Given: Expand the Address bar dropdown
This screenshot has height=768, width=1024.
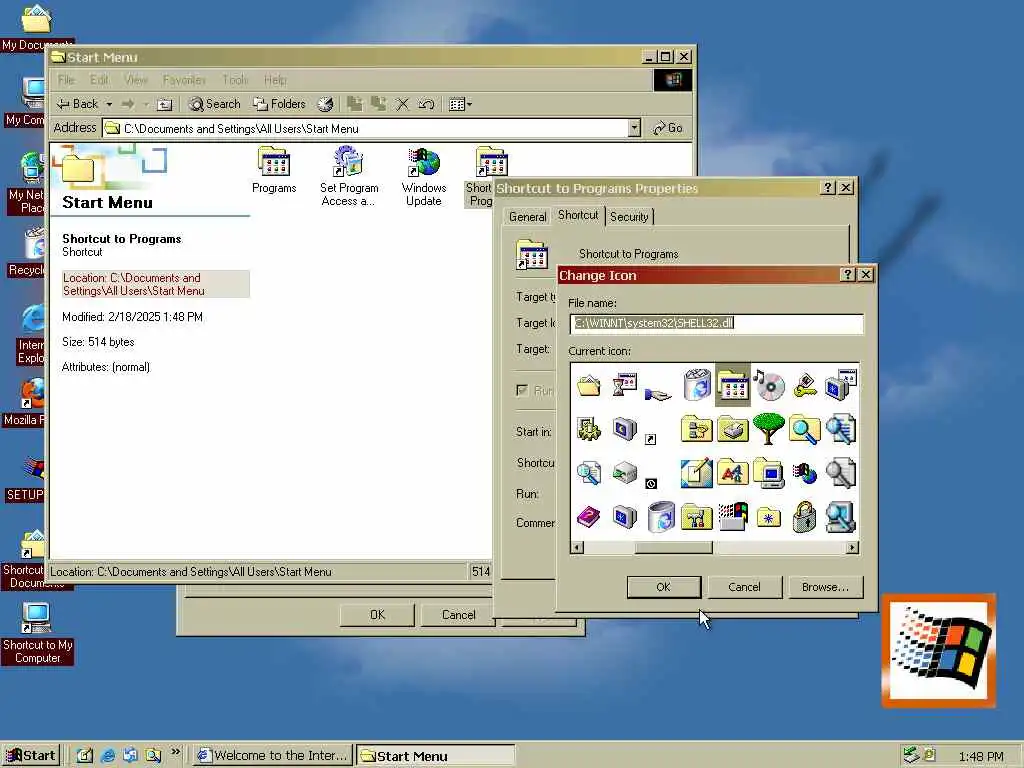Looking at the screenshot, I should pos(634,128).
